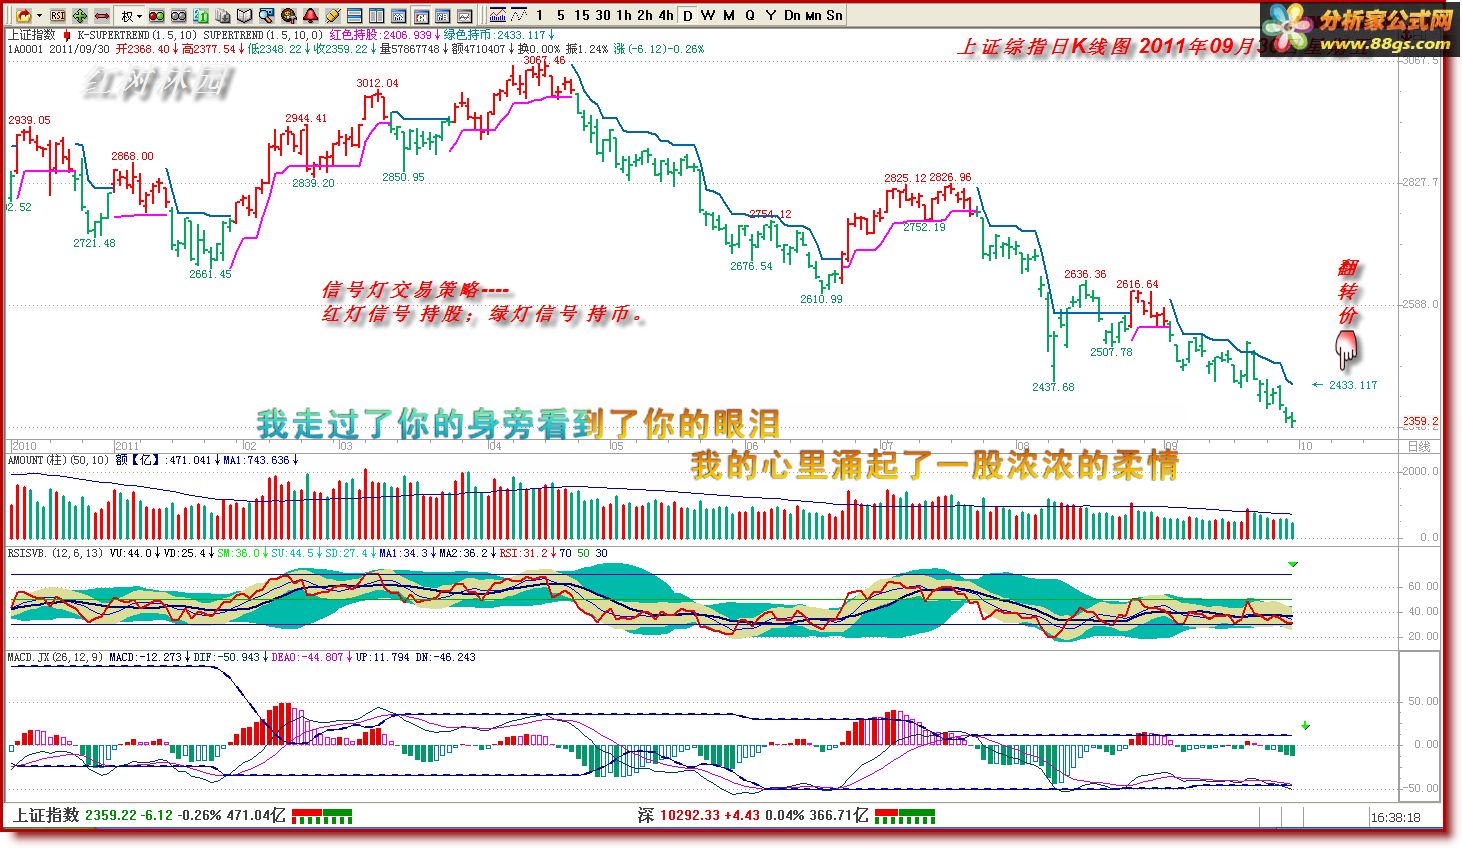Screen dimensions: 1462x848
Task: Click the red arrow folder icon in the toolbar
Action: point(23,15)
